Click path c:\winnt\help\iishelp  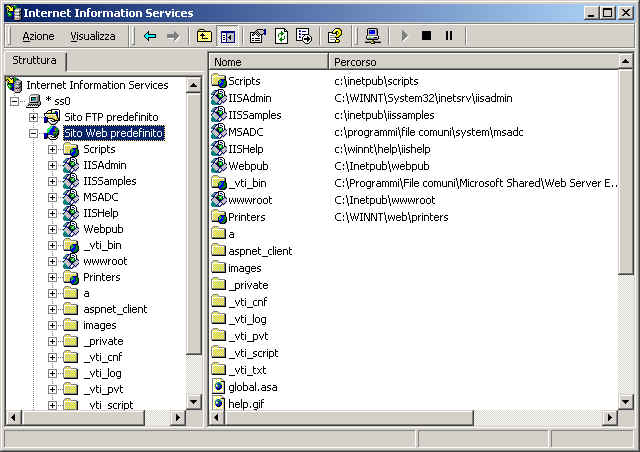[382, 149]
